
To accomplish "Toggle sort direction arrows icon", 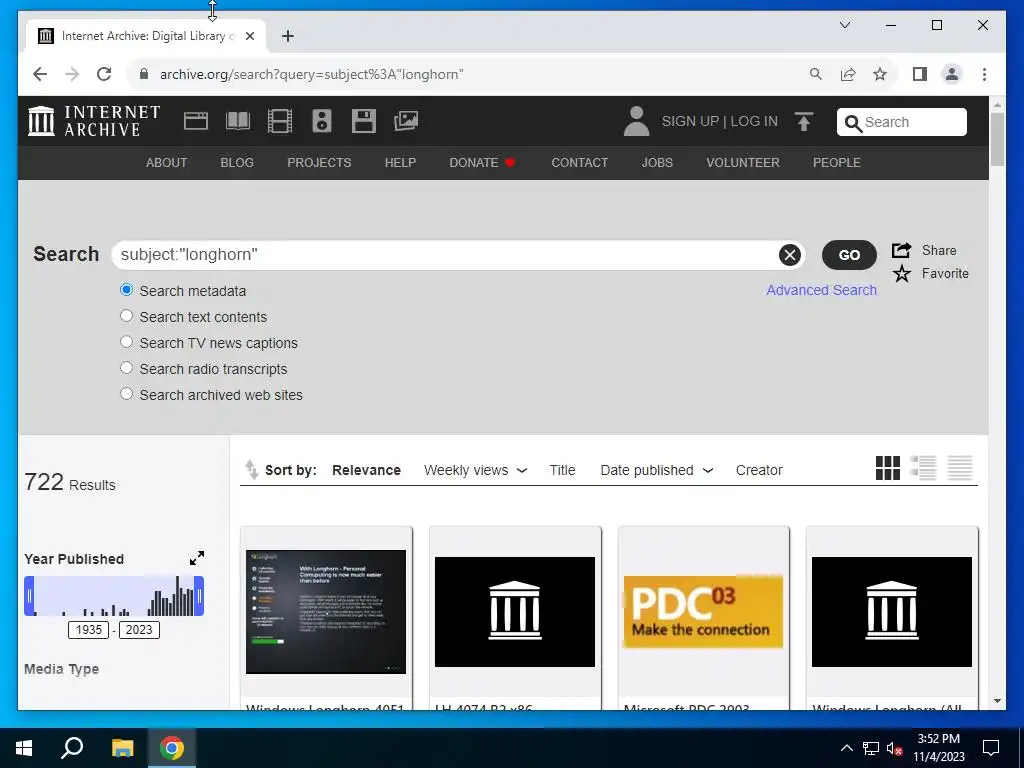I will (251, 470).
